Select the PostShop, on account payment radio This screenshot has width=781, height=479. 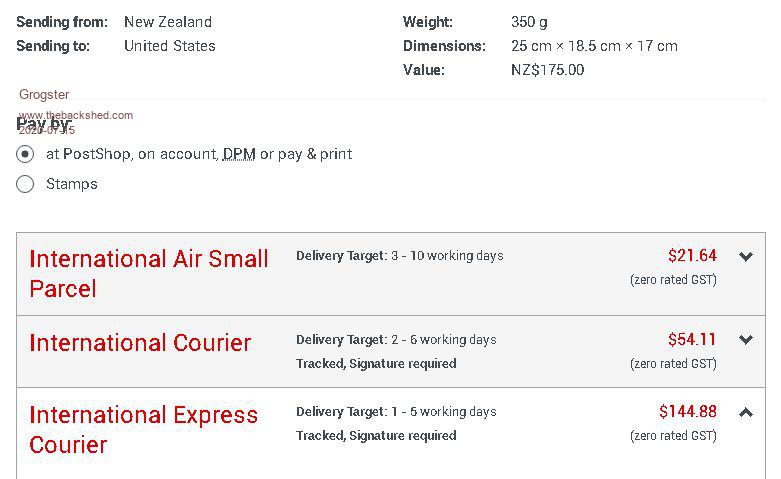(x=26, y=155)
